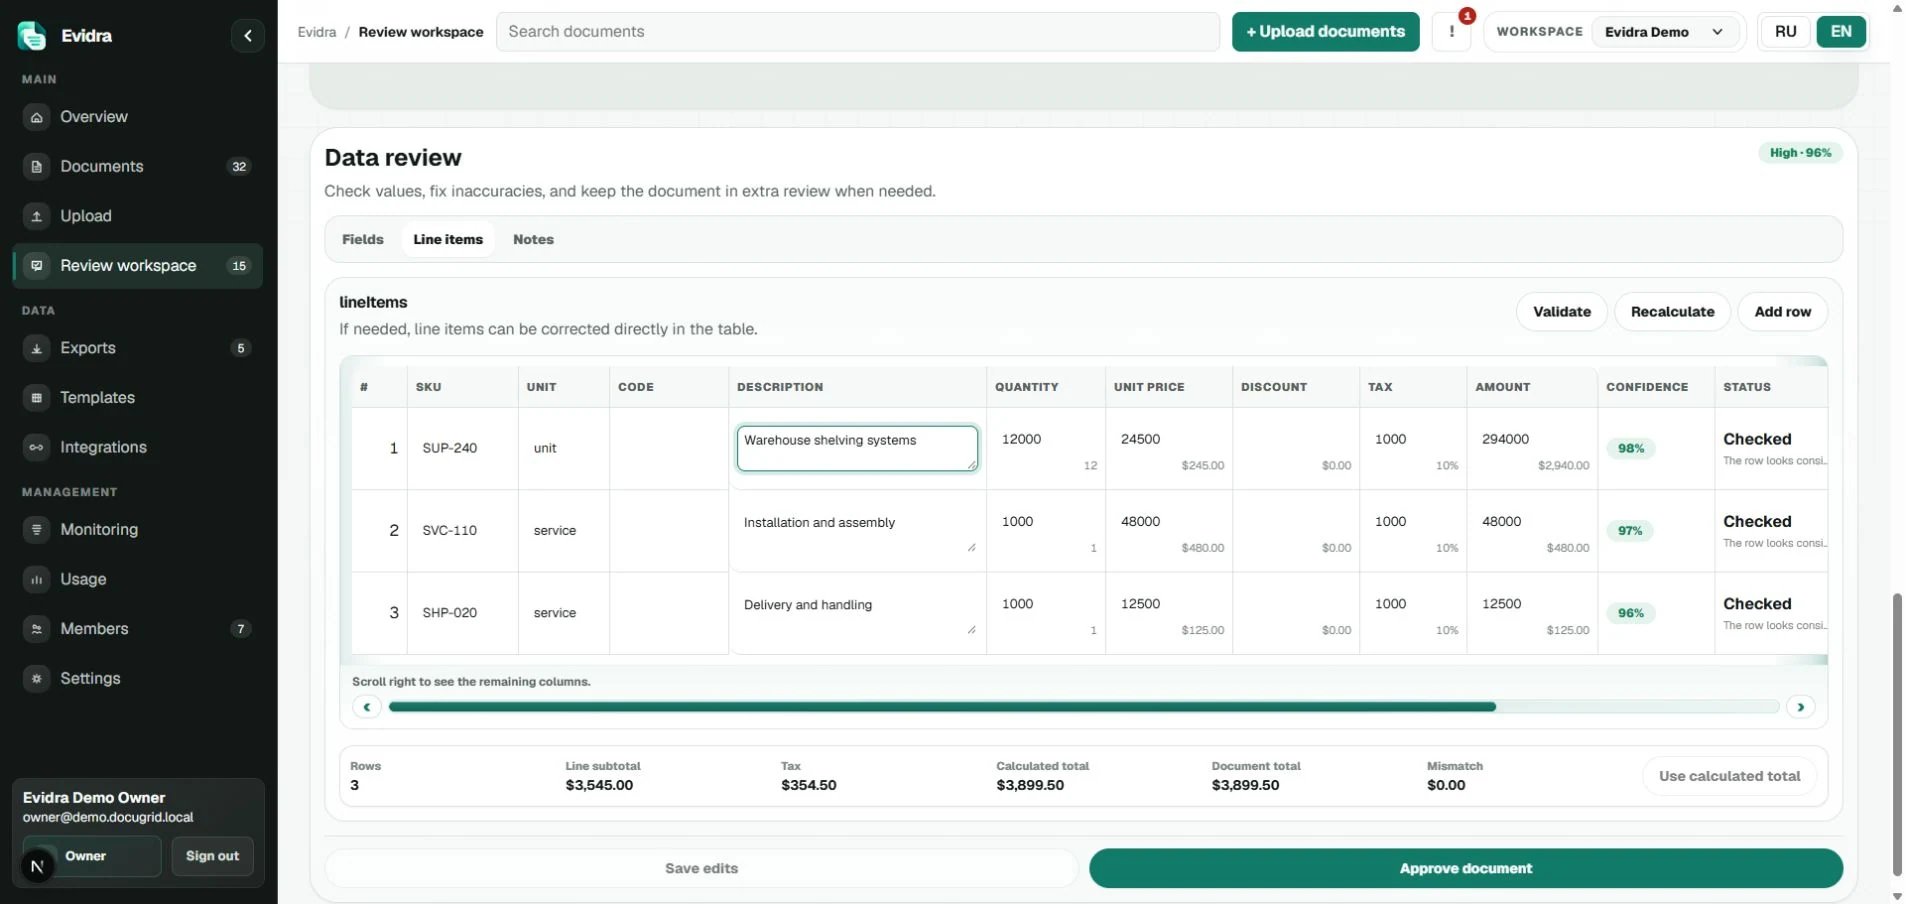The image size is (1905, 904).
Task: Click the Save edits button
Action: click(701, 868)
